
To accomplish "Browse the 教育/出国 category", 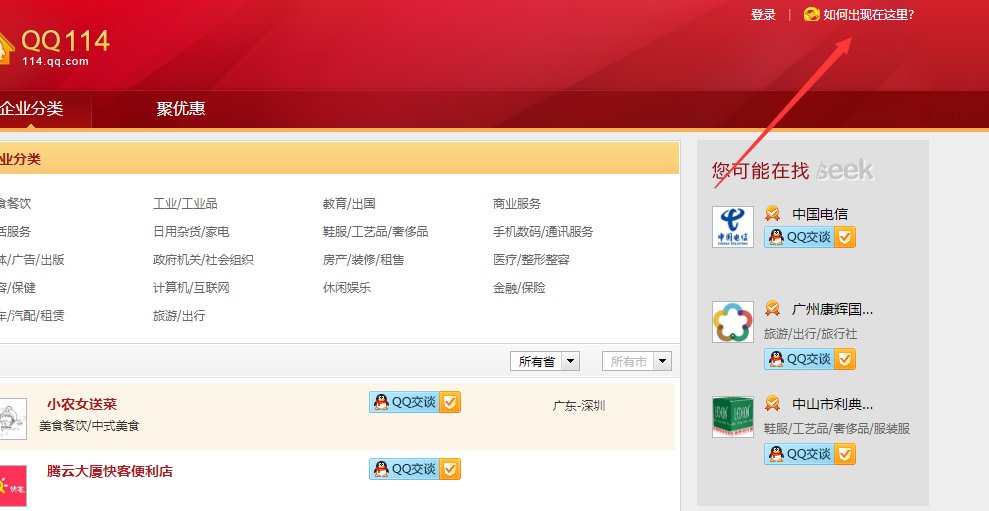I will (349, 204).
